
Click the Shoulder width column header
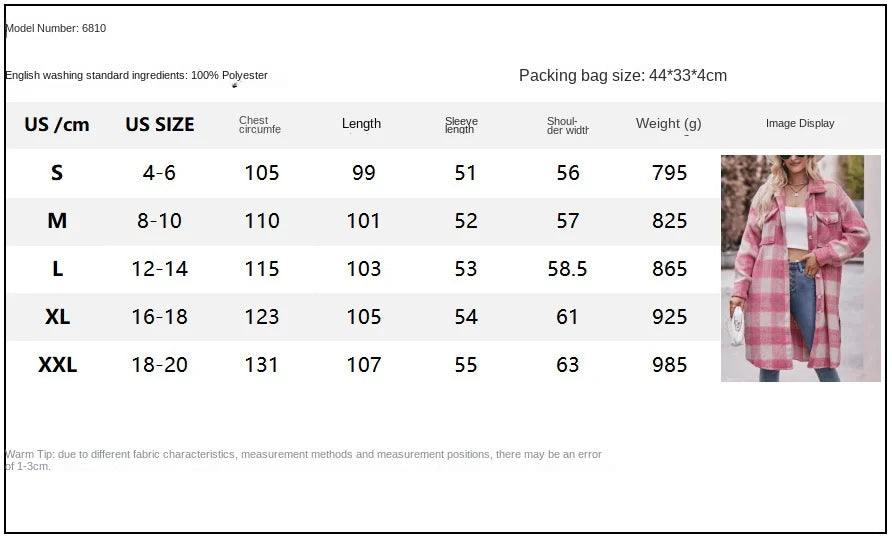567,125
